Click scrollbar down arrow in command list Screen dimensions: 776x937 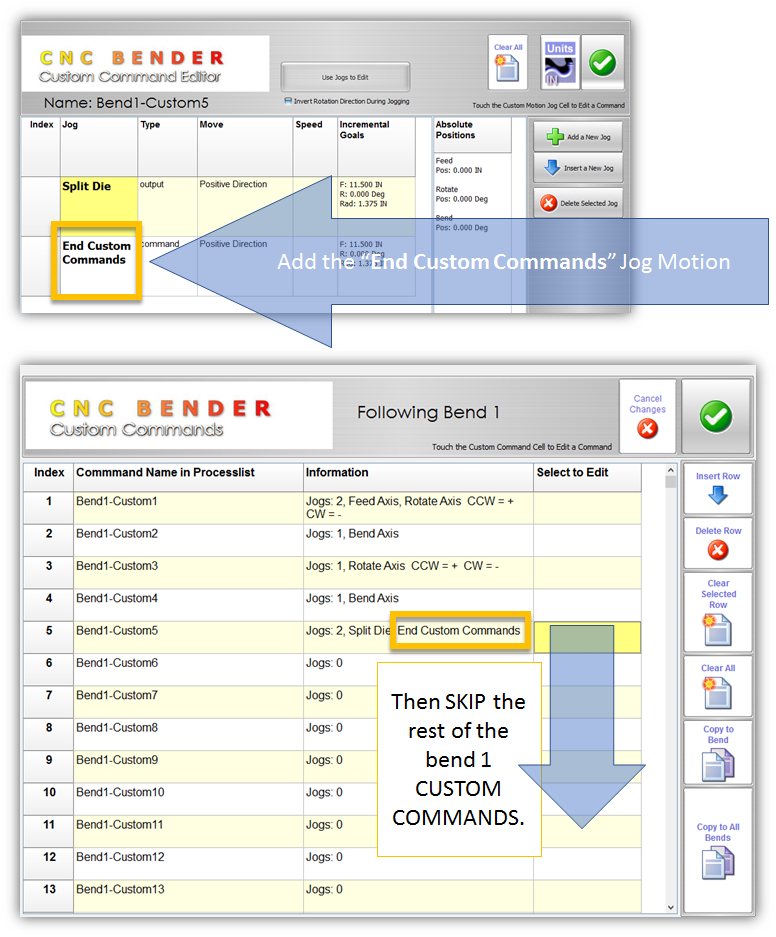(671, 907)
